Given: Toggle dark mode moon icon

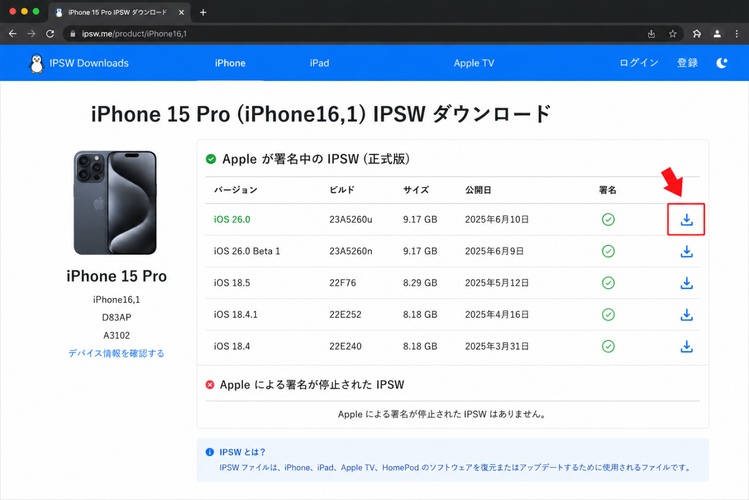Looking at the screenshot, I should (722, 63).
